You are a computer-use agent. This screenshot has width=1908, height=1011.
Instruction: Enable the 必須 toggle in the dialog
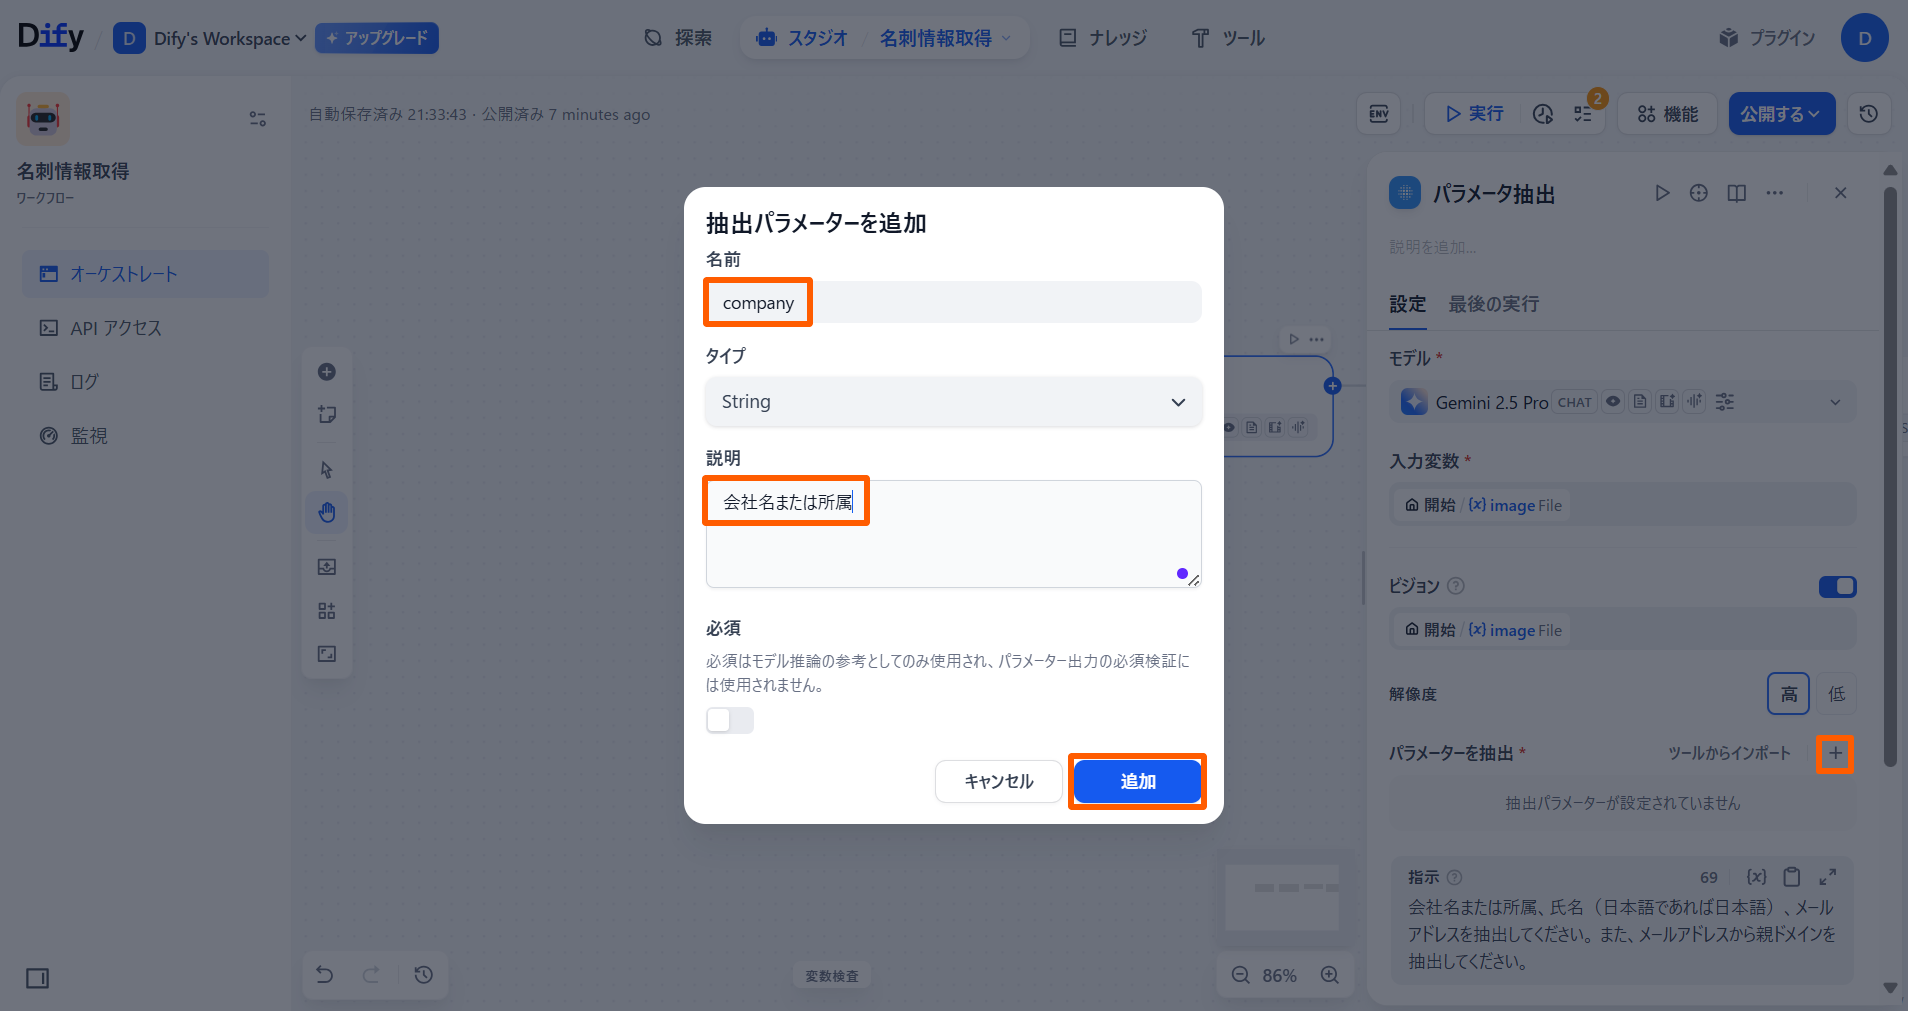pos(729,719)
